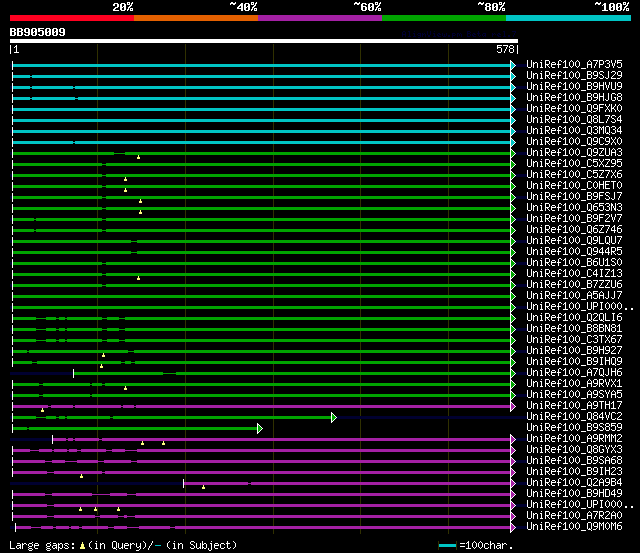Open the UniRef100_B9HVU9 hit
The height and width of the screenshot is (553, 640).
coord(574,87)
